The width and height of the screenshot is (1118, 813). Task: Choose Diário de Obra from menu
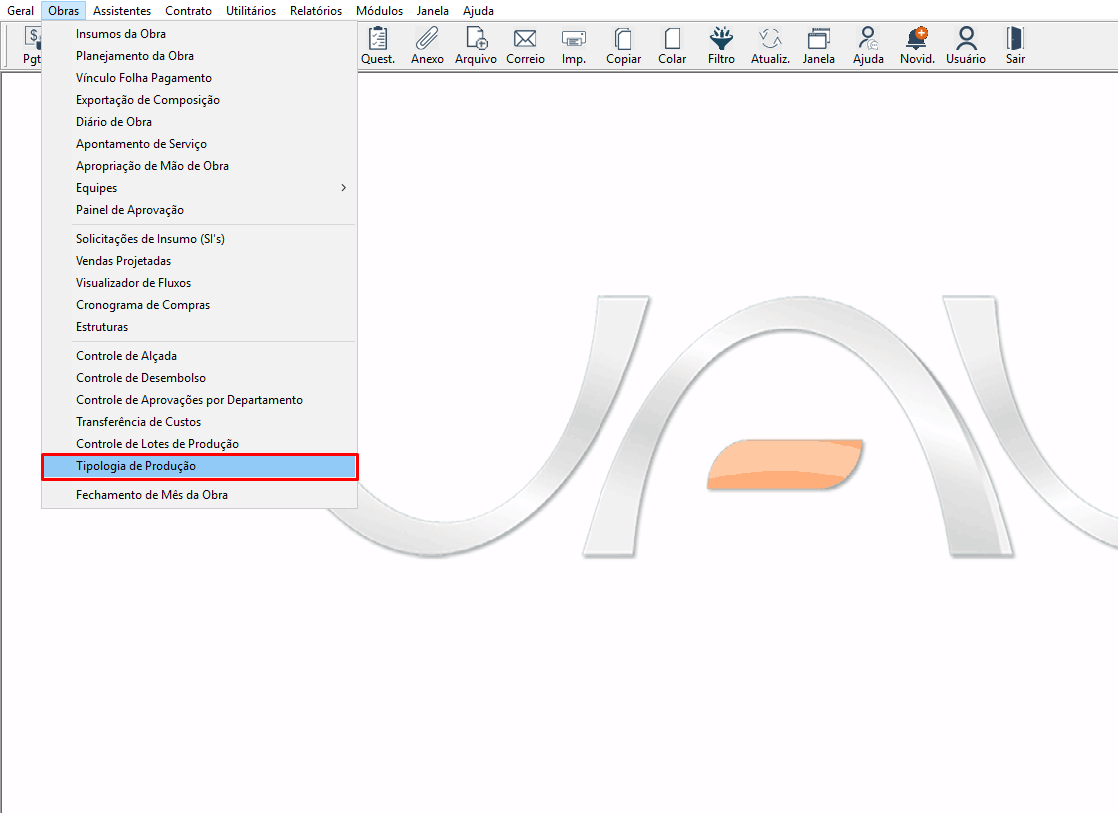point(114,122)
